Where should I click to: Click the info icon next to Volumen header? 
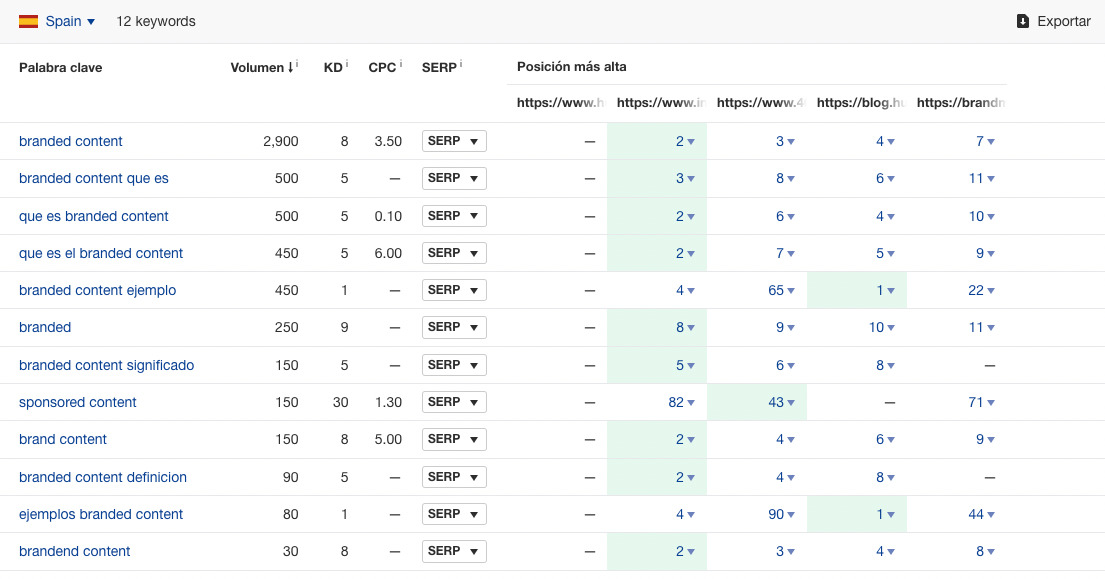click(x=296, y=62)
